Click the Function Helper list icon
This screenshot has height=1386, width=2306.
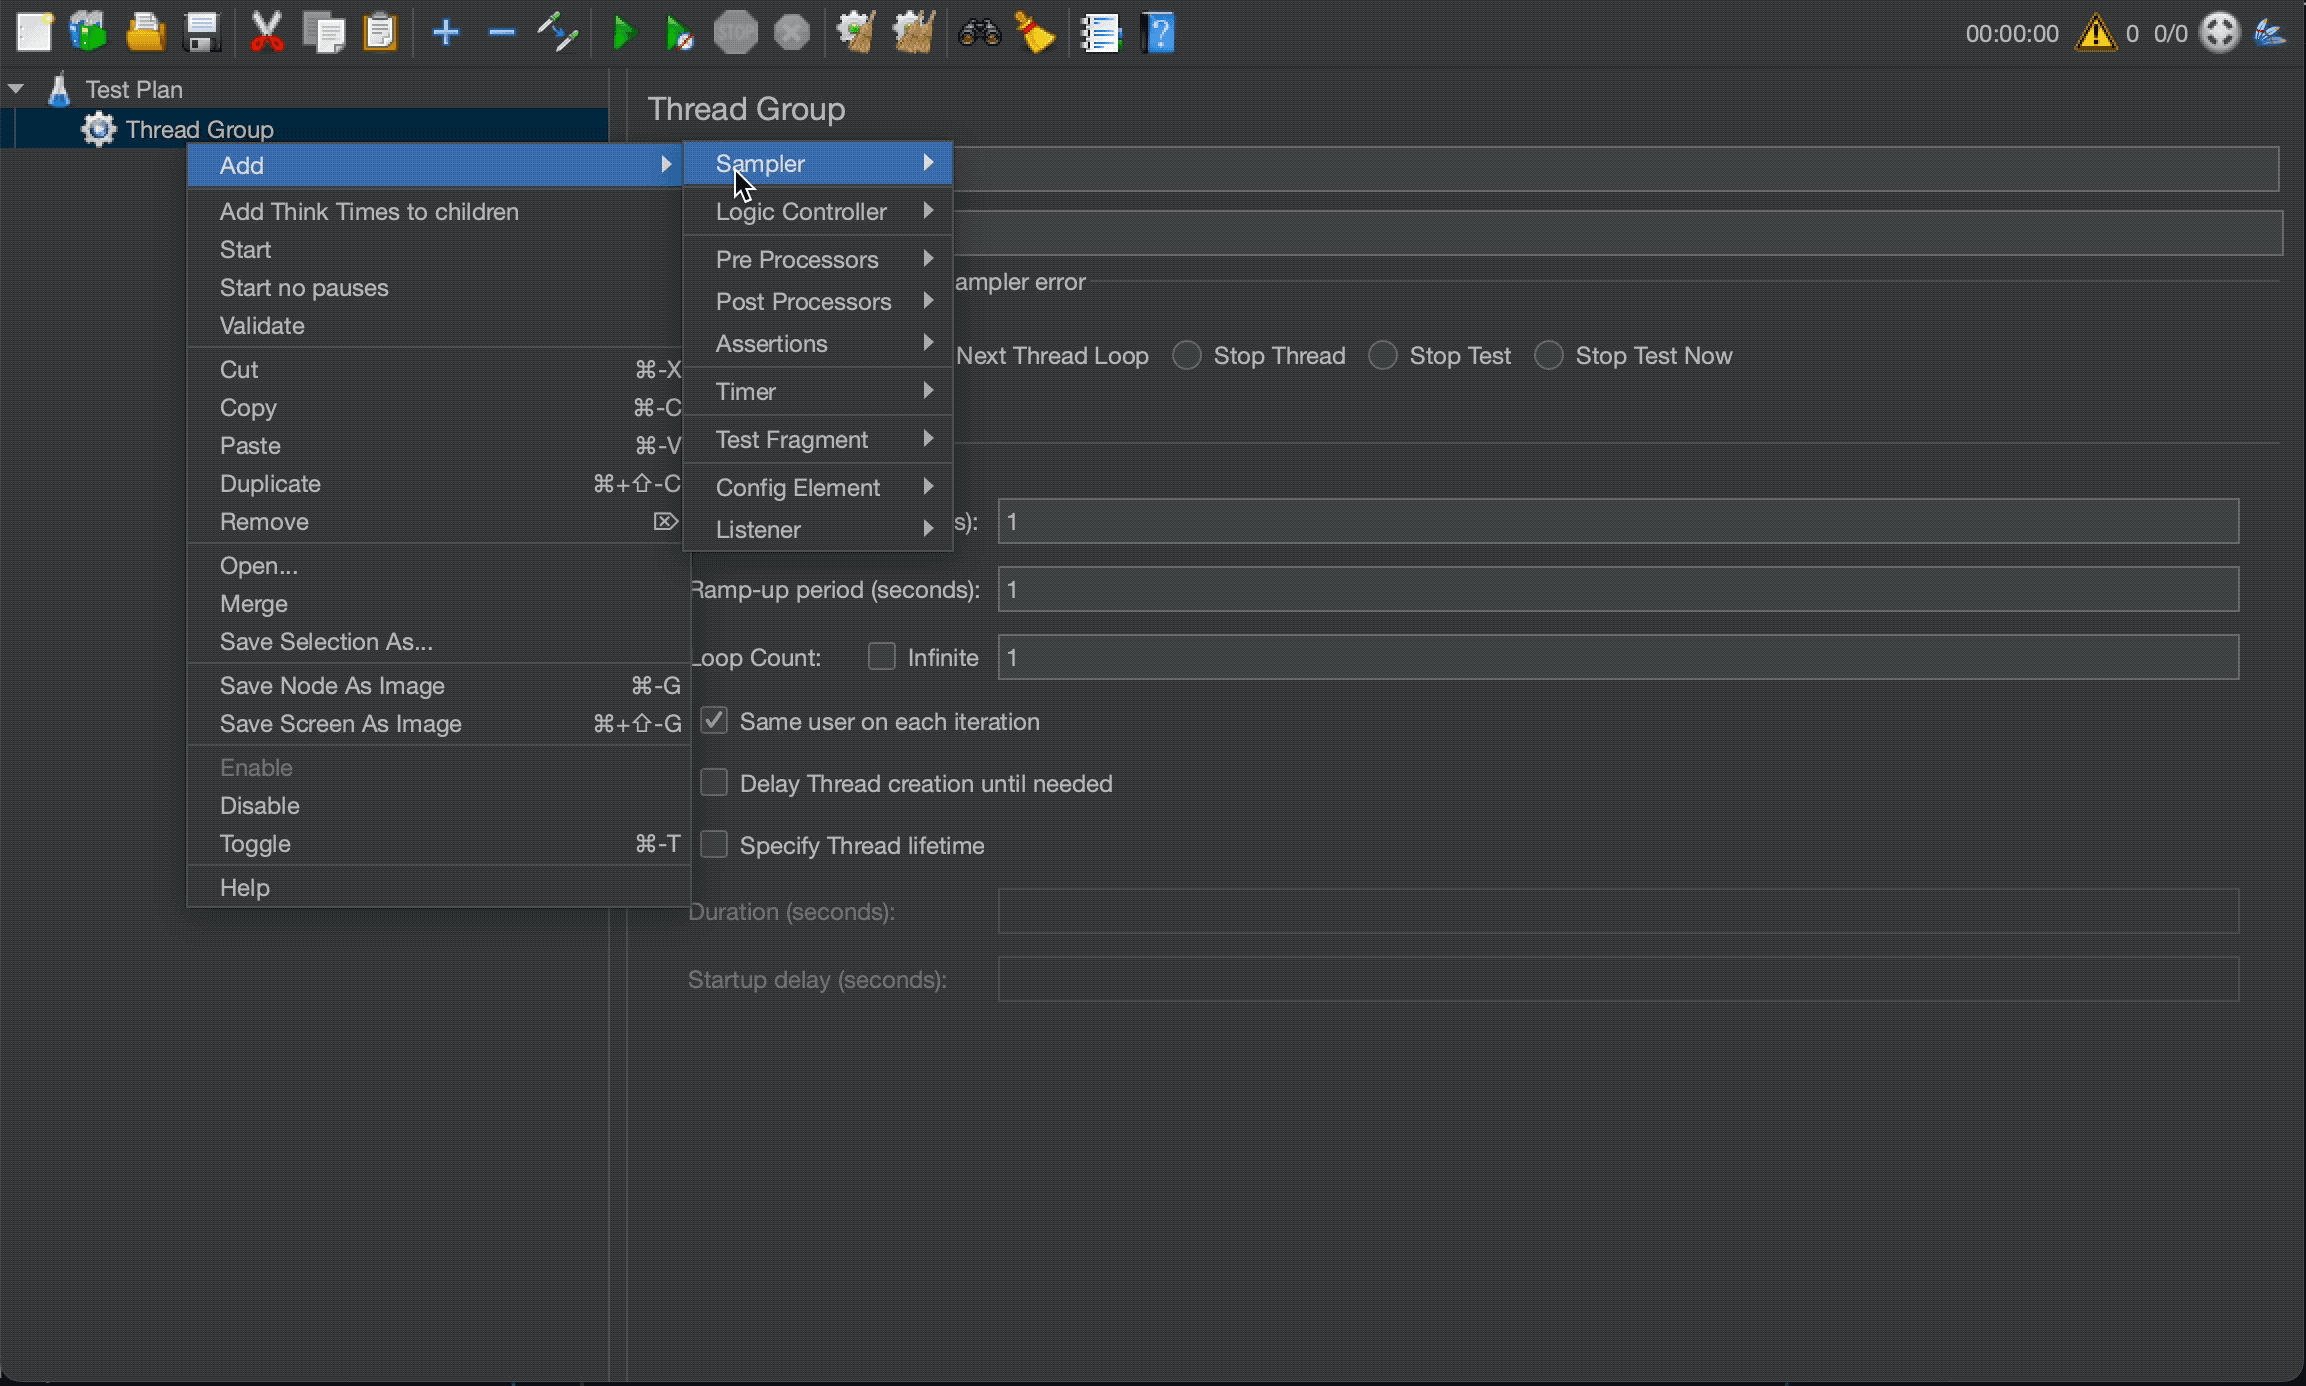pos(1101,33)
